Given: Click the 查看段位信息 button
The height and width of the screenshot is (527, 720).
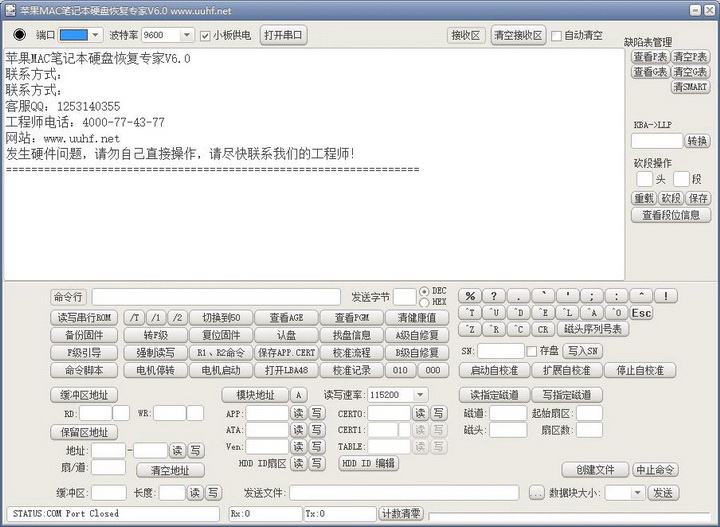Looking at the screenshot, I should (x=671, y=215).
